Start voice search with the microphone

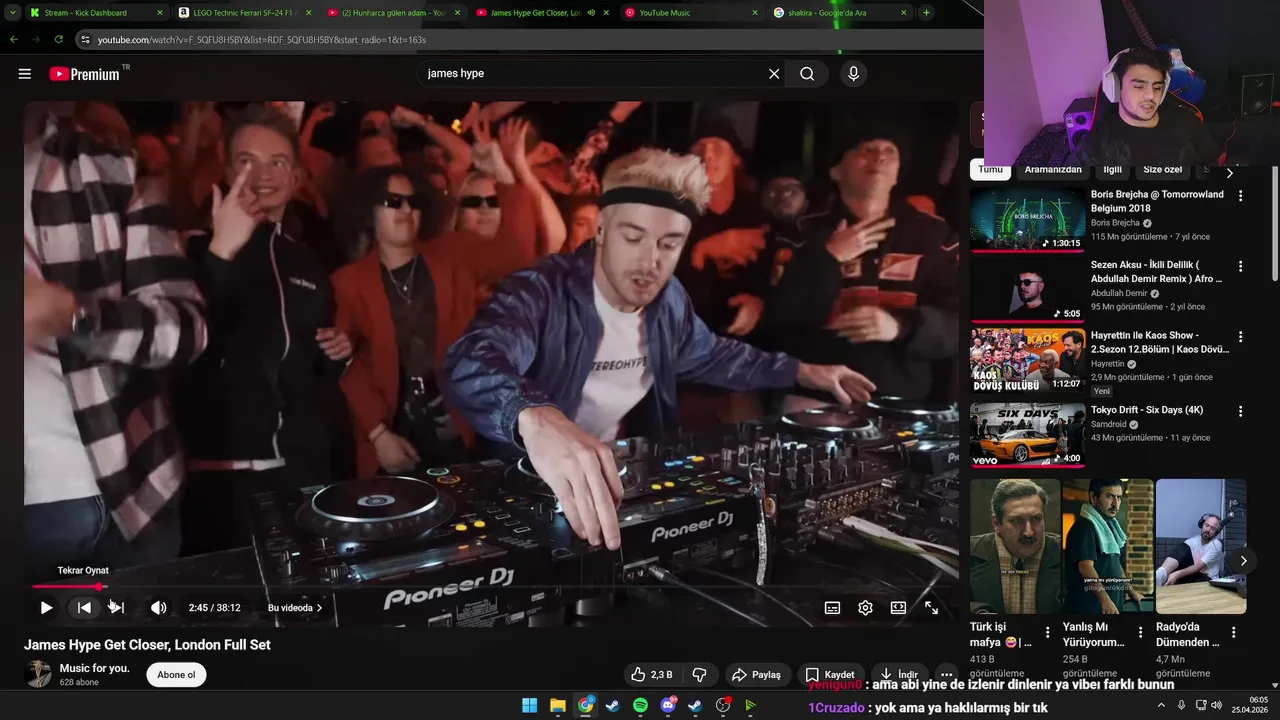pos(853,74)
